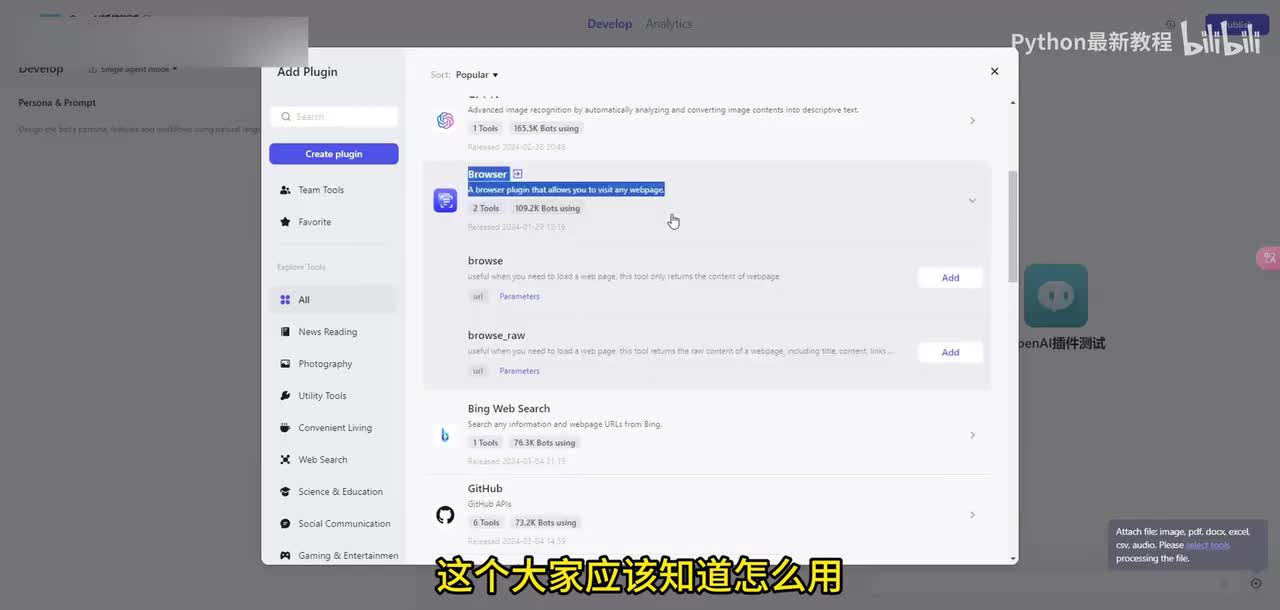Click the Favorite star icon

tap(285, 222)
